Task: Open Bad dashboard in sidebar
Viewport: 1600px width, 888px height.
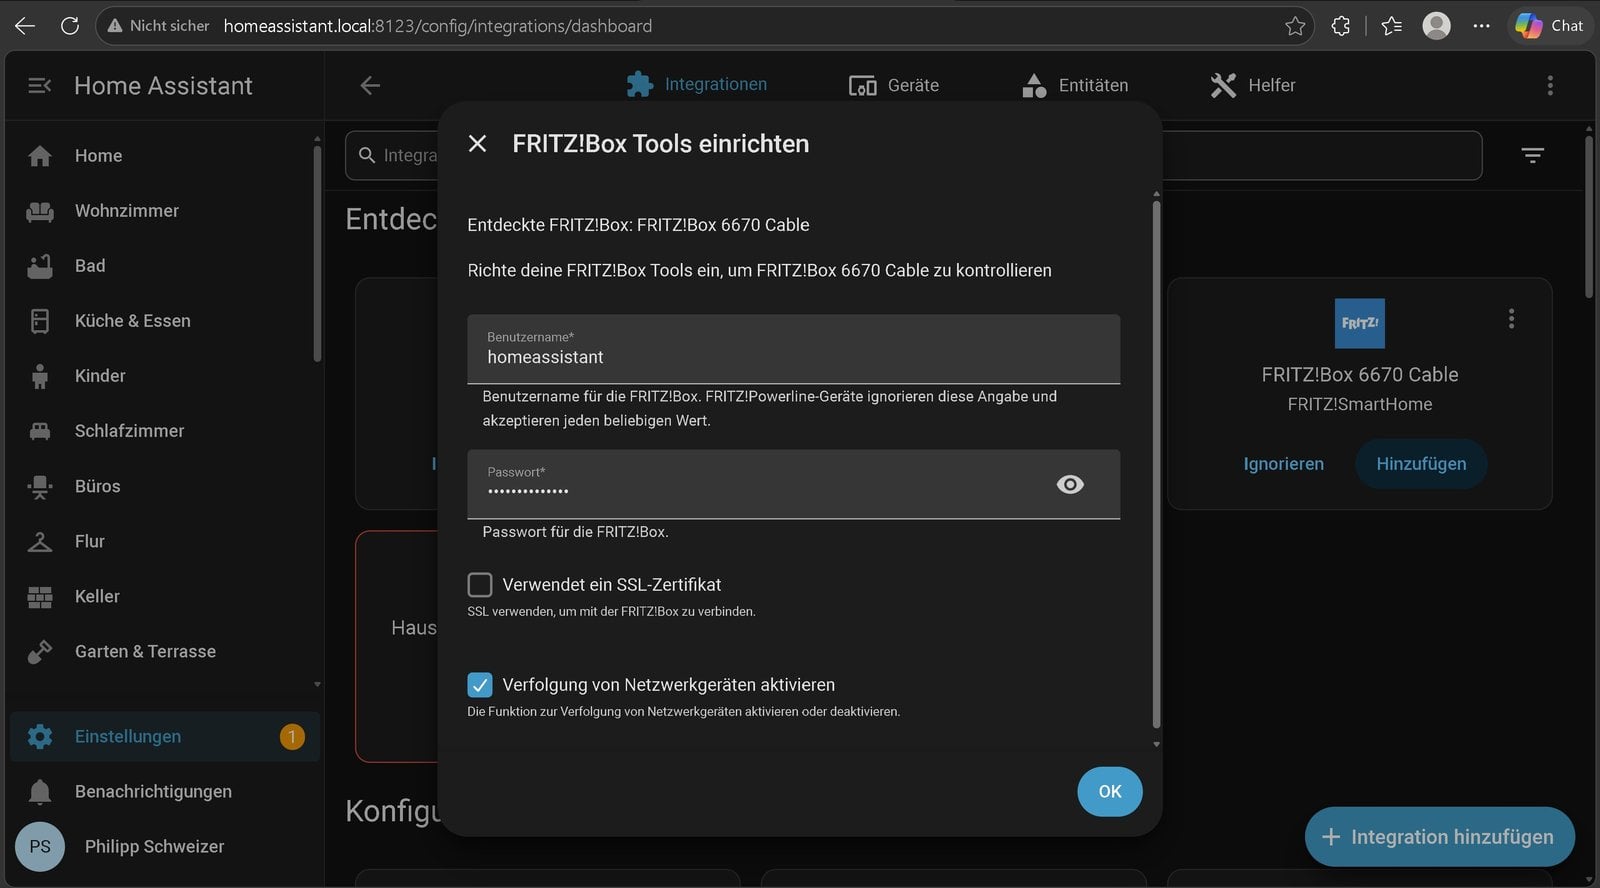Action: (165, 266)
